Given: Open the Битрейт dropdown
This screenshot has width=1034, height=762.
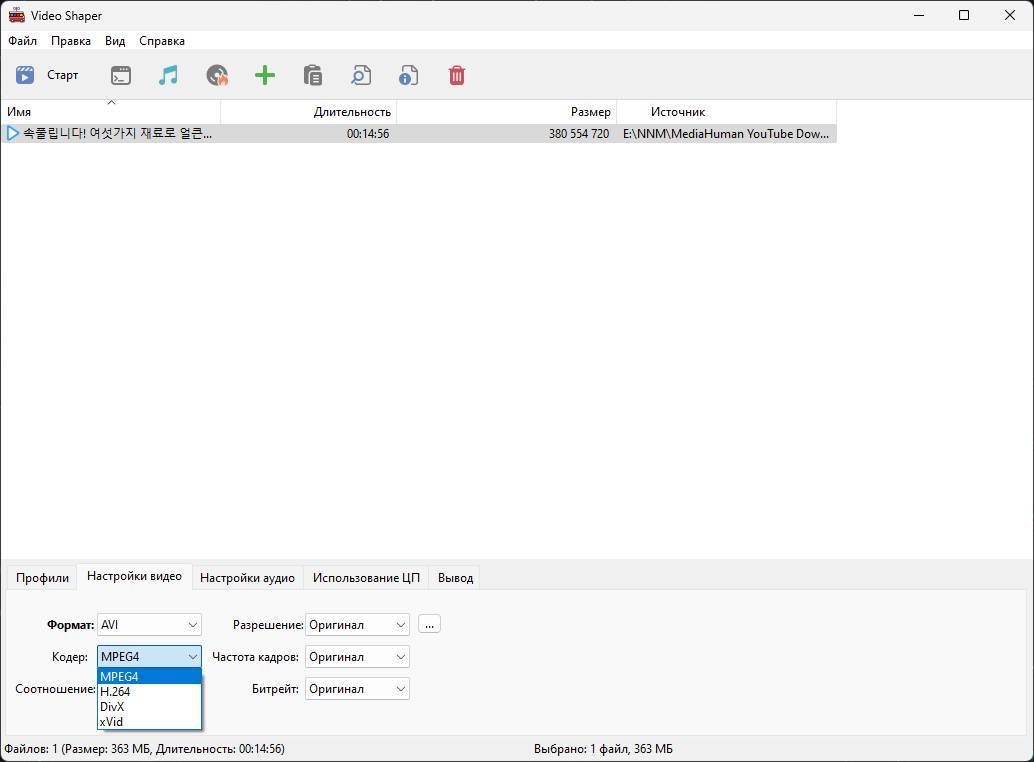Looking at the screenshot, I should pyautogui.click(x=357, y=689).
